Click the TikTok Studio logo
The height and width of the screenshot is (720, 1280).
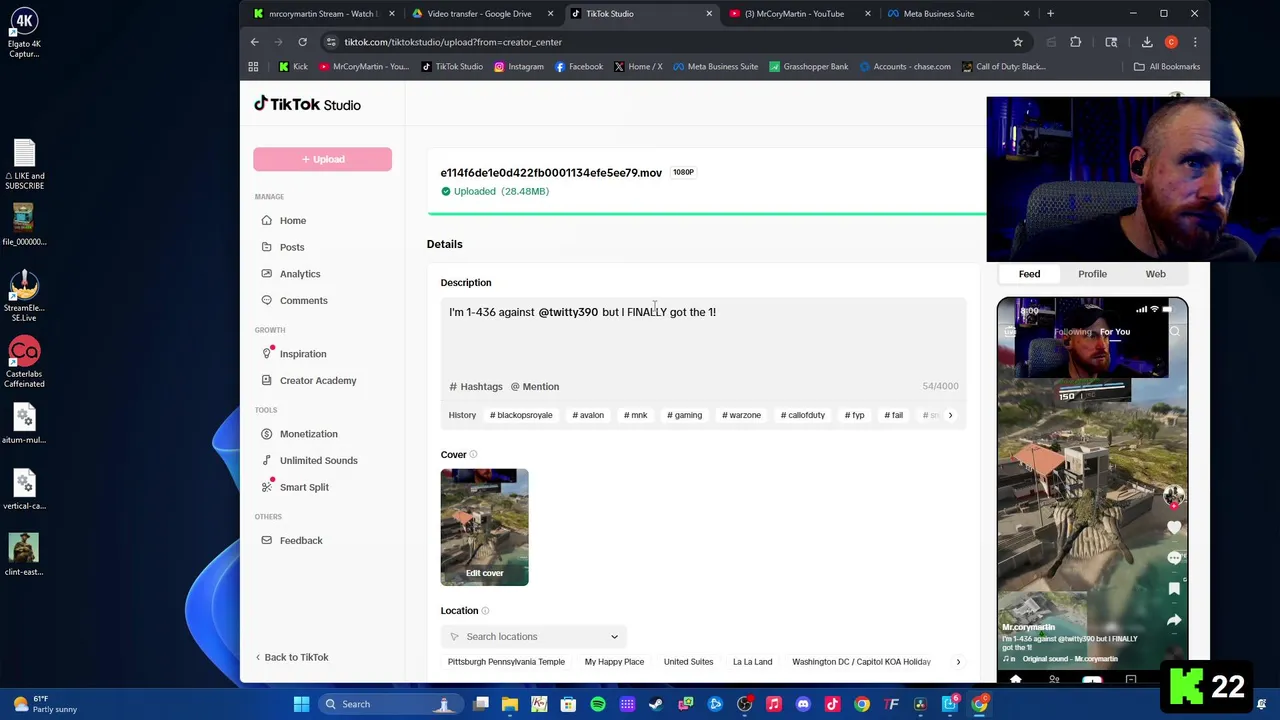pos(307,104)
